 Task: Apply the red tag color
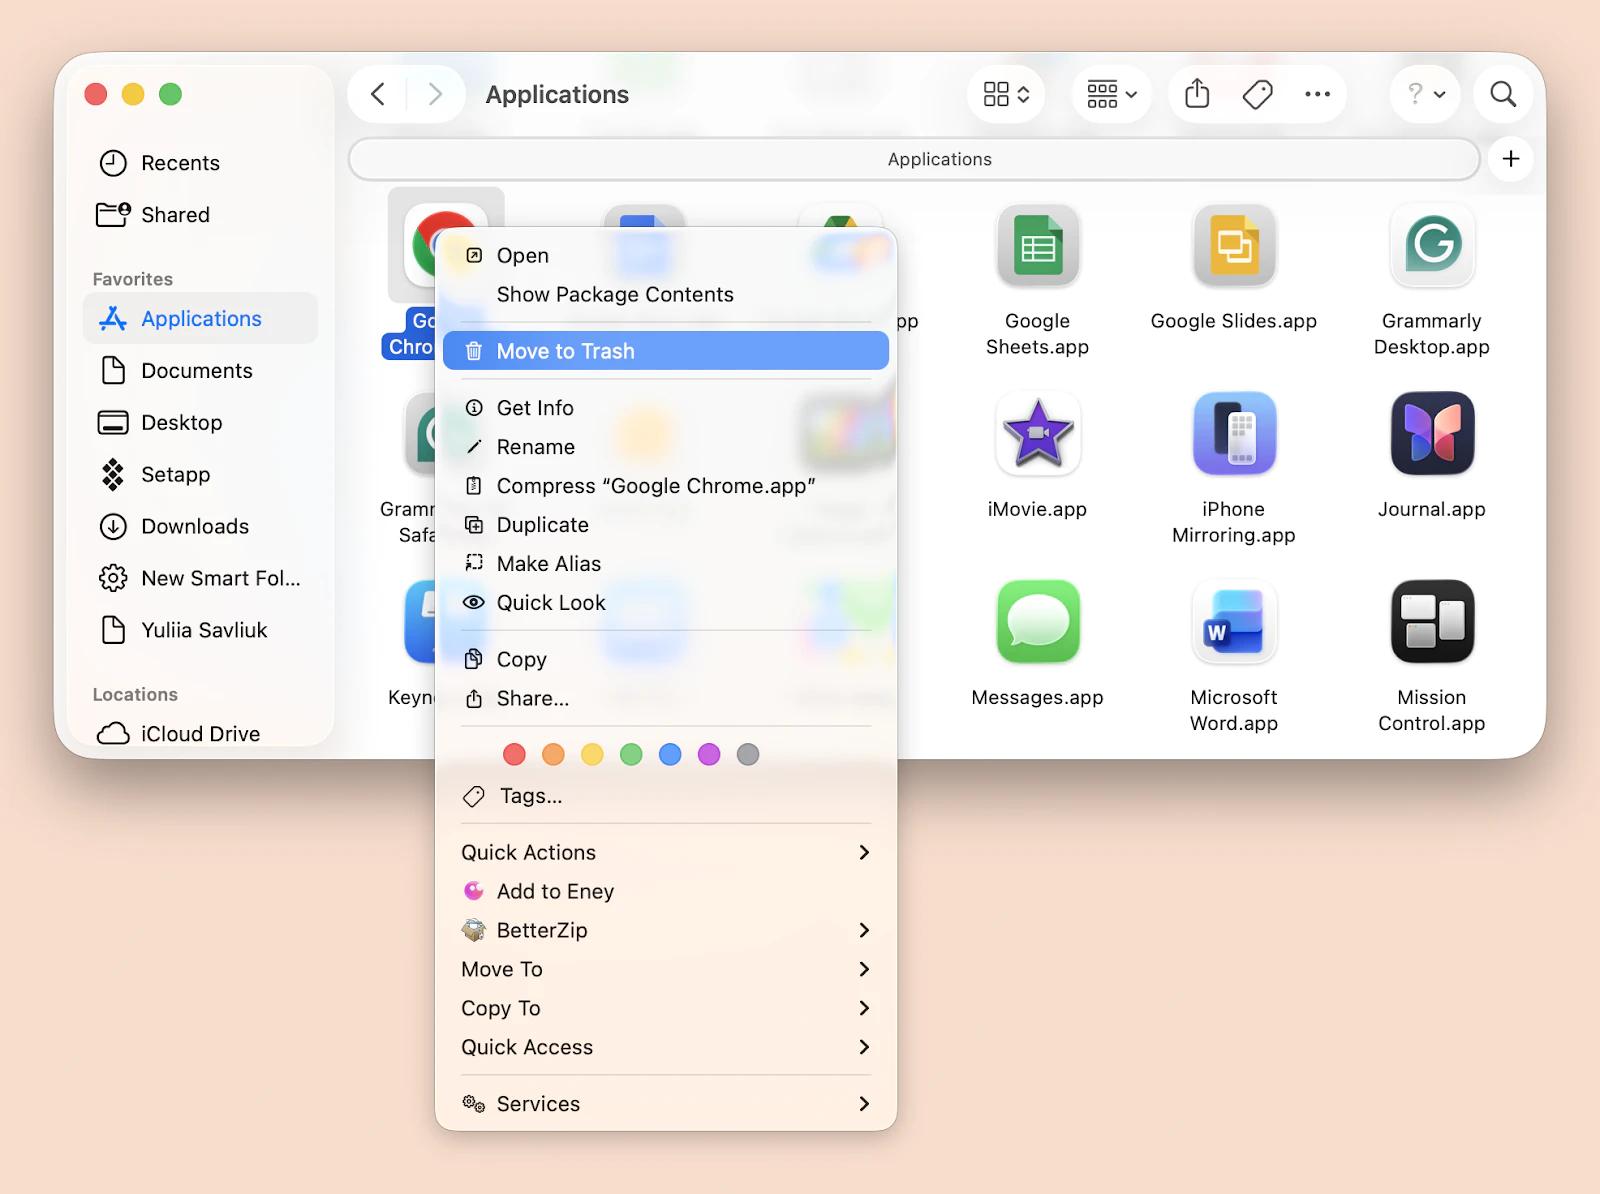pos(514,754)
